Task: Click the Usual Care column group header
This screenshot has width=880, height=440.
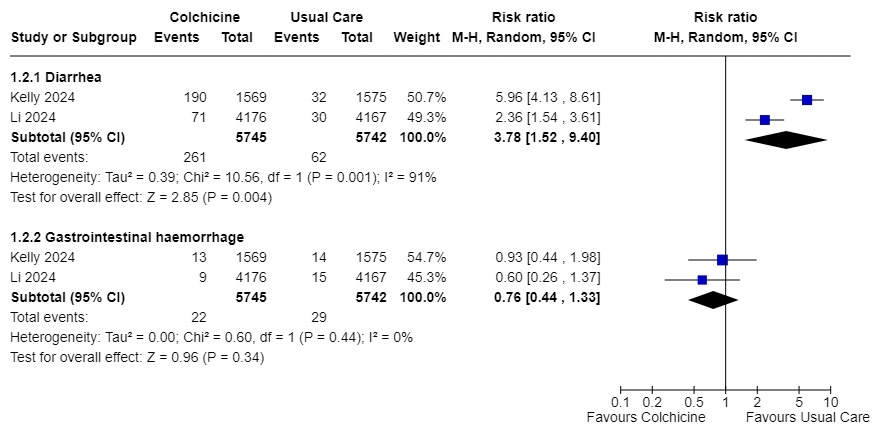Action: pos(326,18)
